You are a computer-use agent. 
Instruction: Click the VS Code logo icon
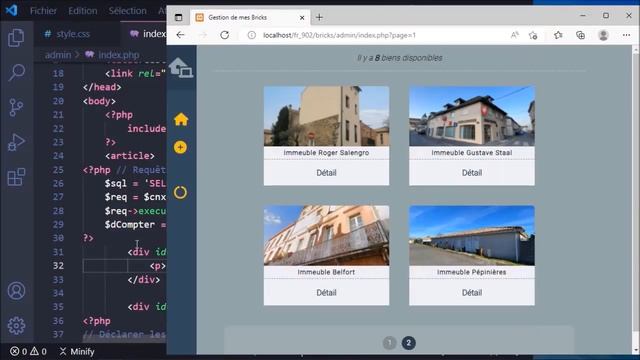pyautogui.click(x=11, y=10)
